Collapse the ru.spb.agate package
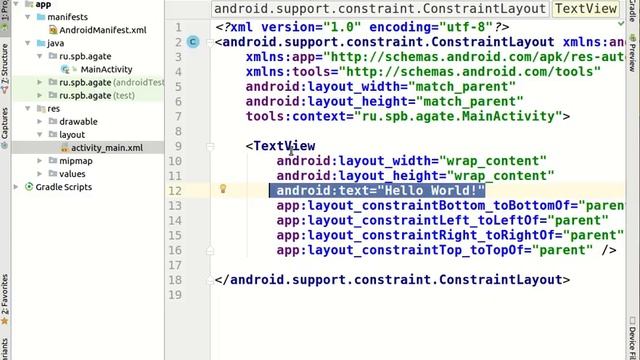 [40, 56]
